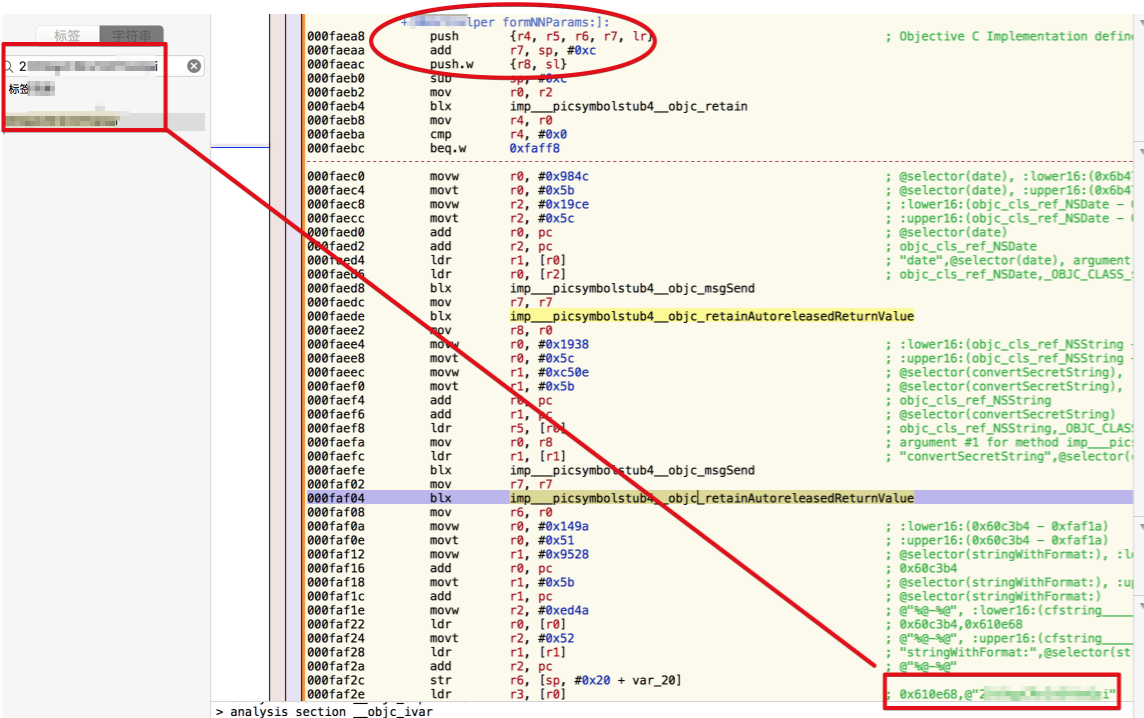The width and height of the screenshot is (1144, 718).
Task: Switch to the 标签 tab
Action: tap(67, 36)
